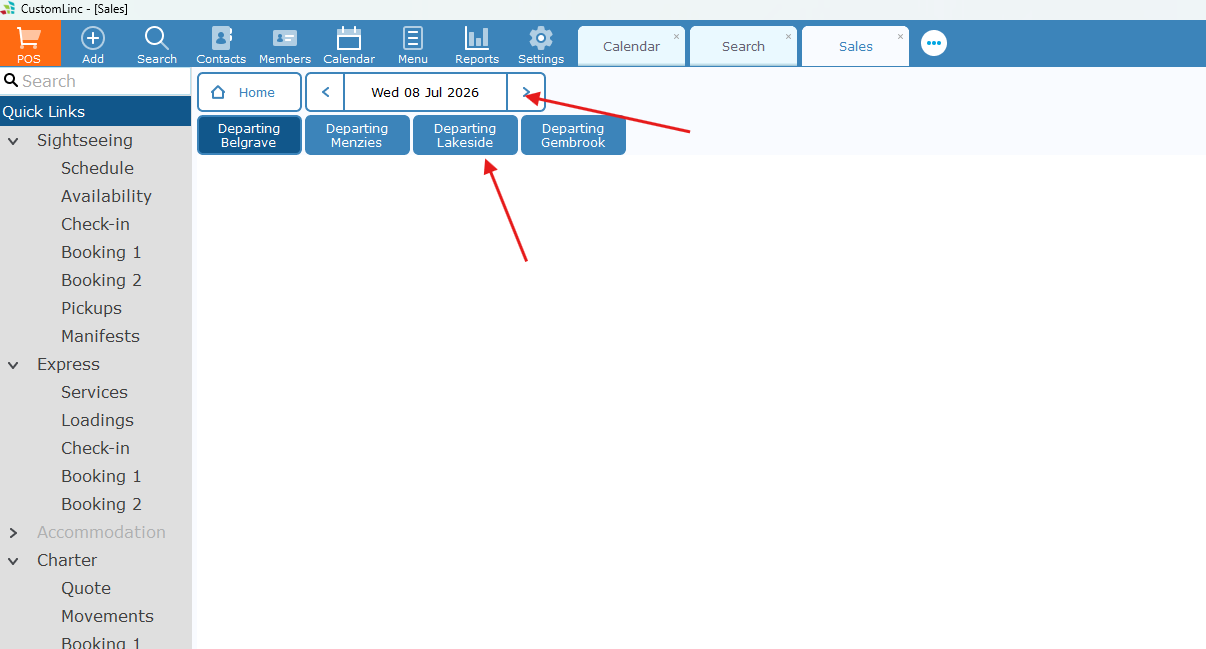Image resolution: width=1206 pixels, height=649 pixels.
Task: Open the Calendar toolbar icon
Action: tap(349, 39)
